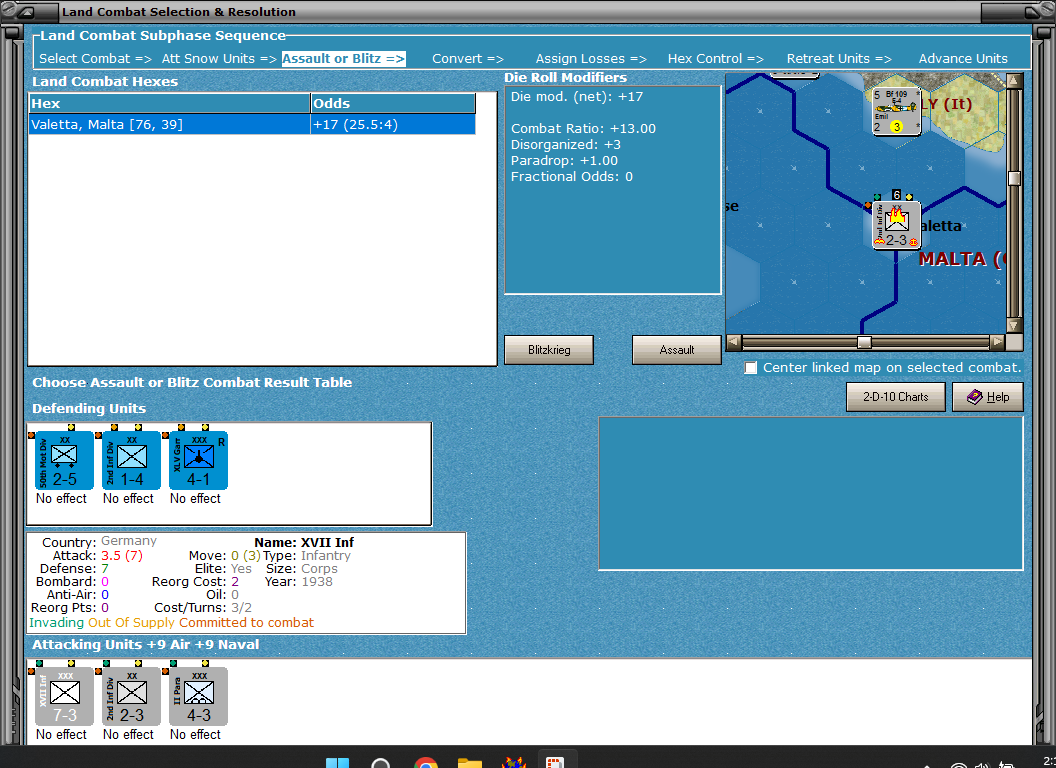Click the Cost/Turns: 3/2 value

(x=241, y=608)
